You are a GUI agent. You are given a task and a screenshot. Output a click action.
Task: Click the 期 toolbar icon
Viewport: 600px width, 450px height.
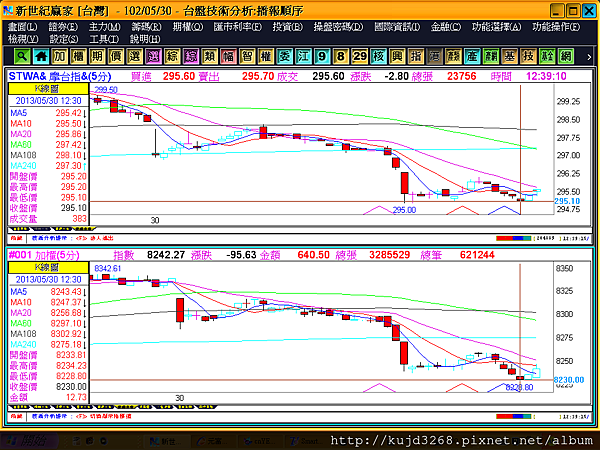(97, 57)
